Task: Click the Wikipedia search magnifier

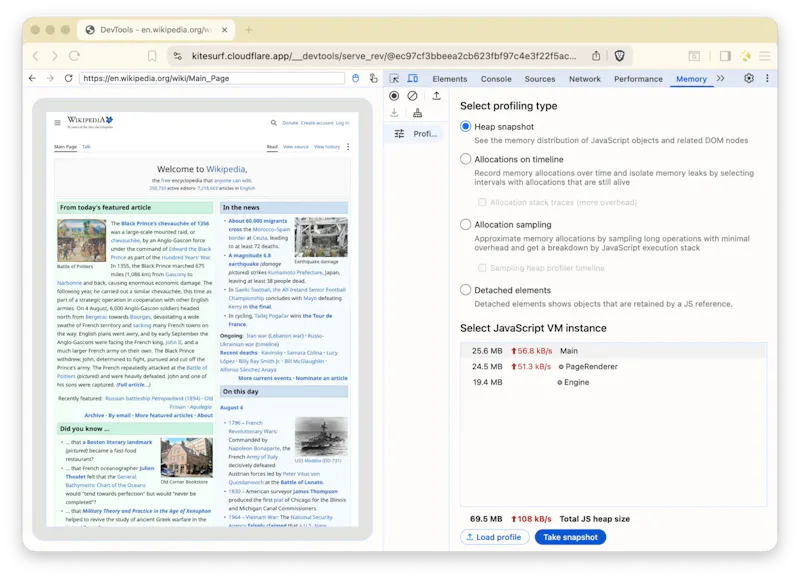Action: tap(274, 122)
